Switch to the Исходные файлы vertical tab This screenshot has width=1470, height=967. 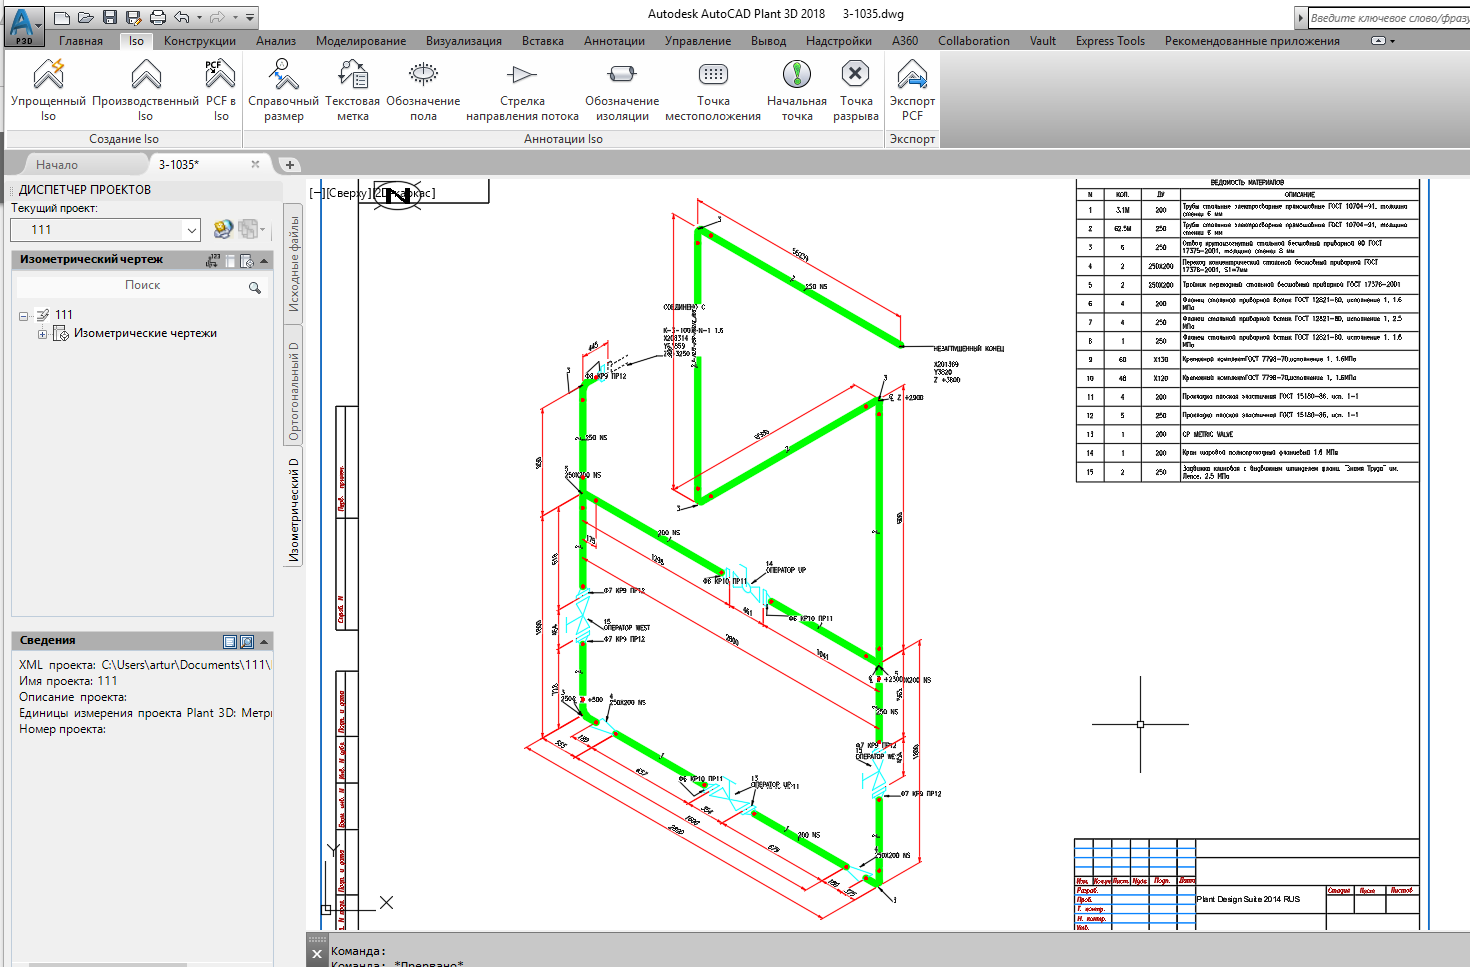coord(294,263)
